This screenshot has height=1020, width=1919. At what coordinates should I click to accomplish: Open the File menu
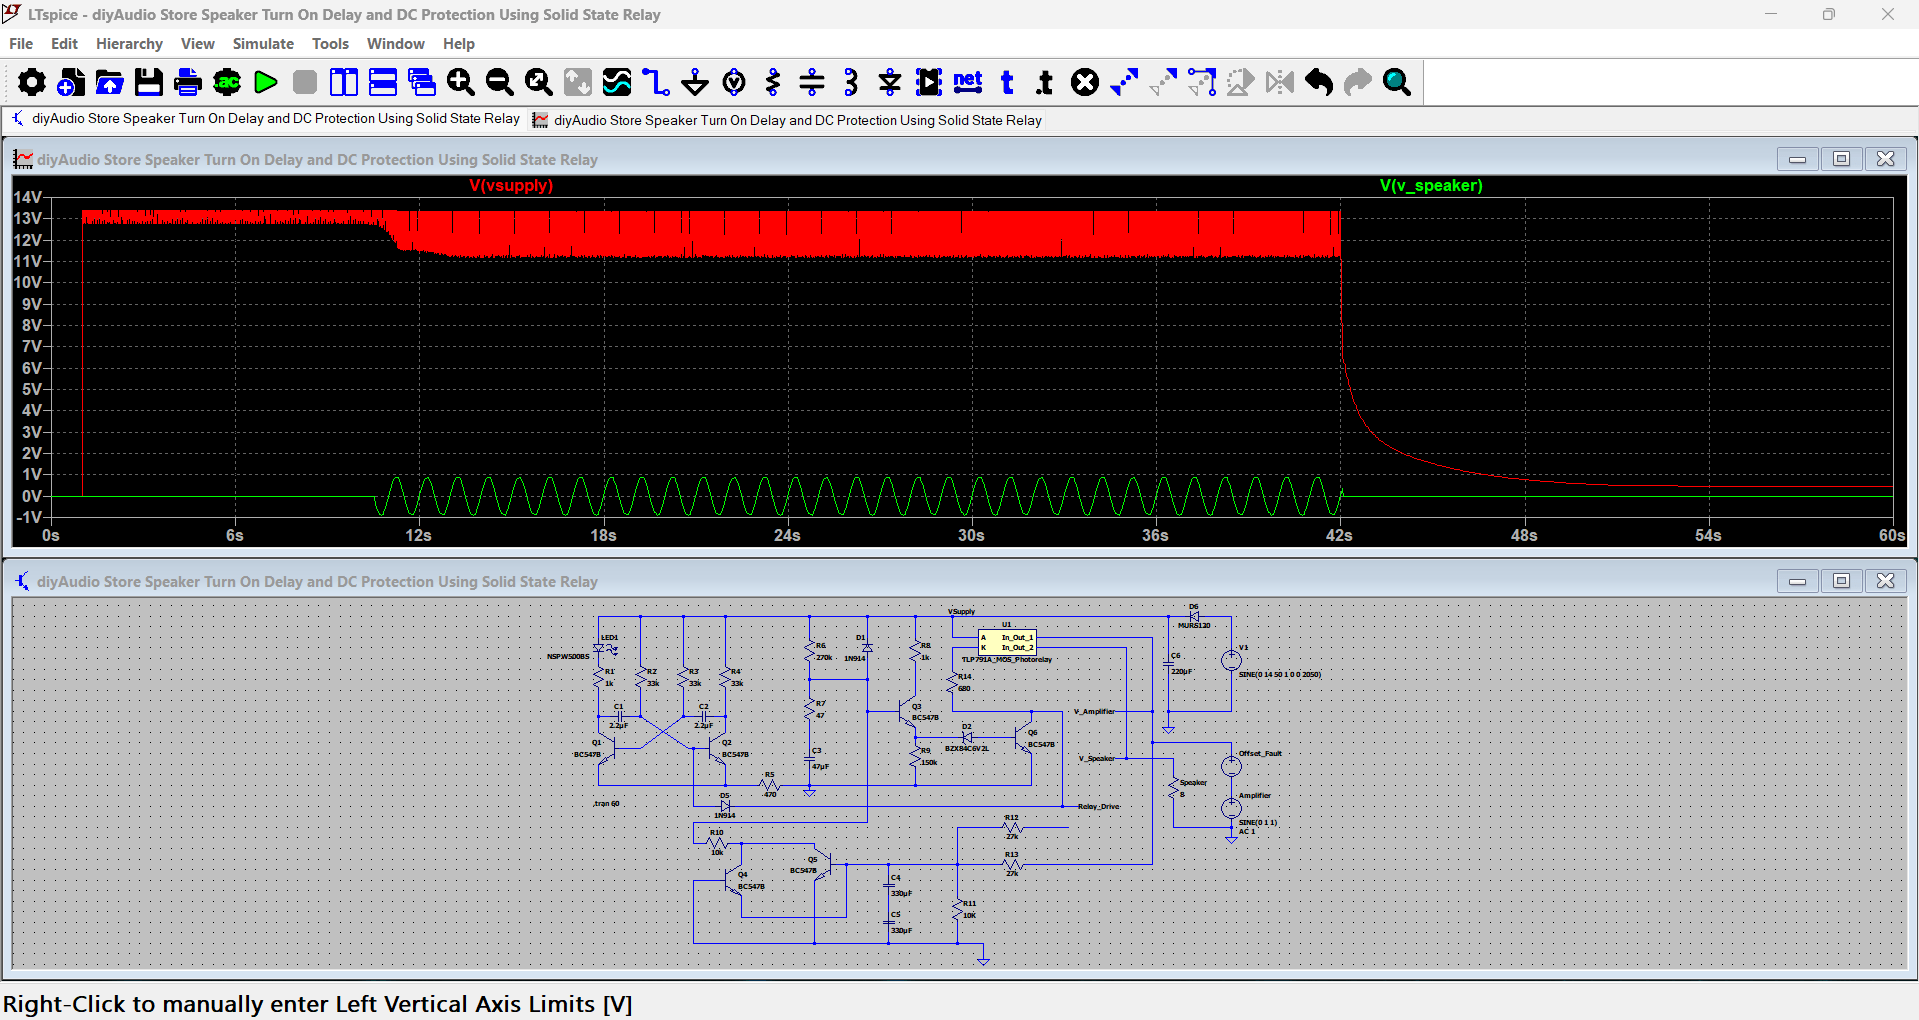21,44
